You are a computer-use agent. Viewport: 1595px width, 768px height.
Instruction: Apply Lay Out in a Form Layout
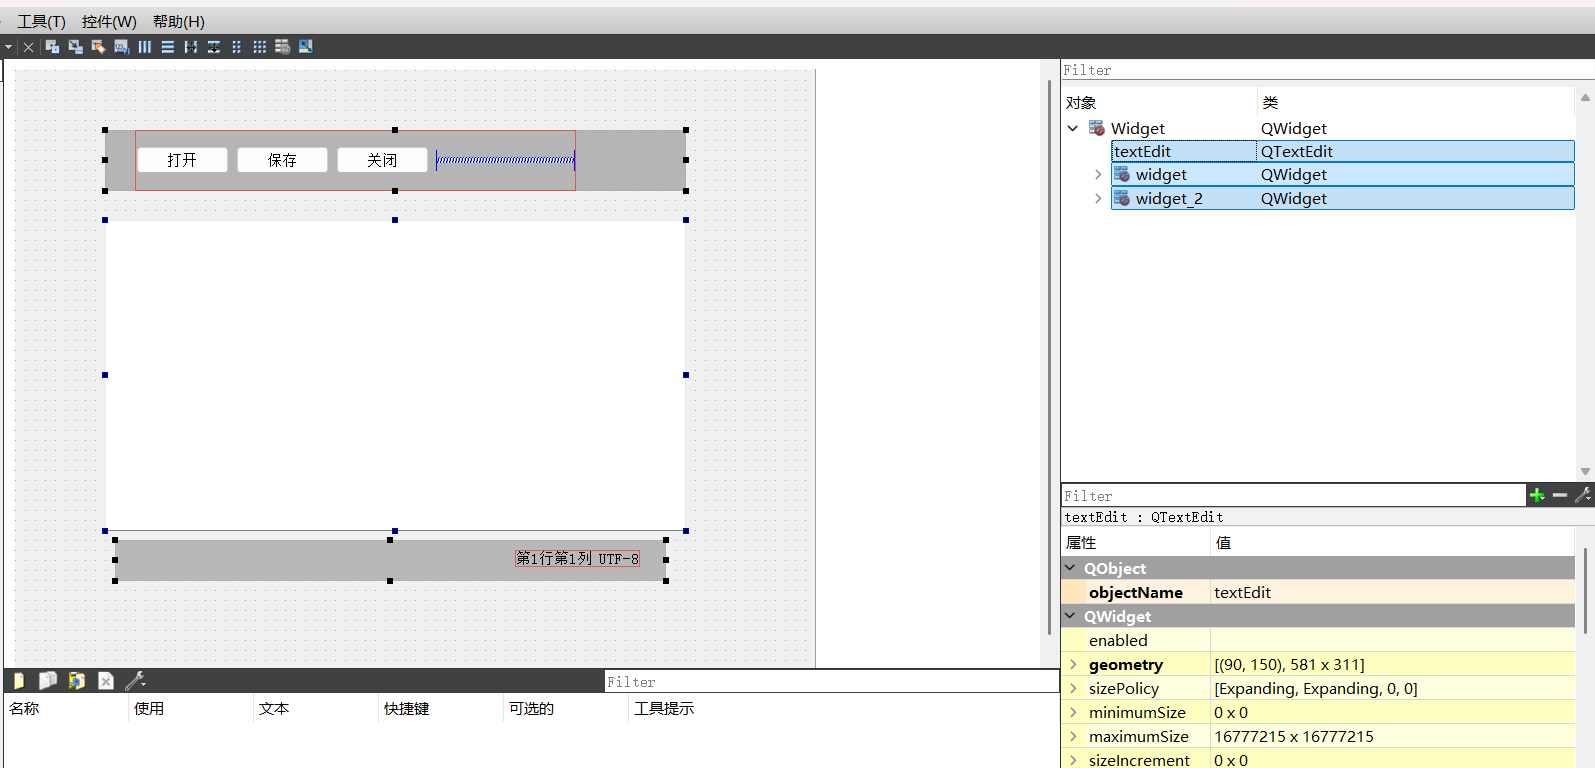click(237, 46)
